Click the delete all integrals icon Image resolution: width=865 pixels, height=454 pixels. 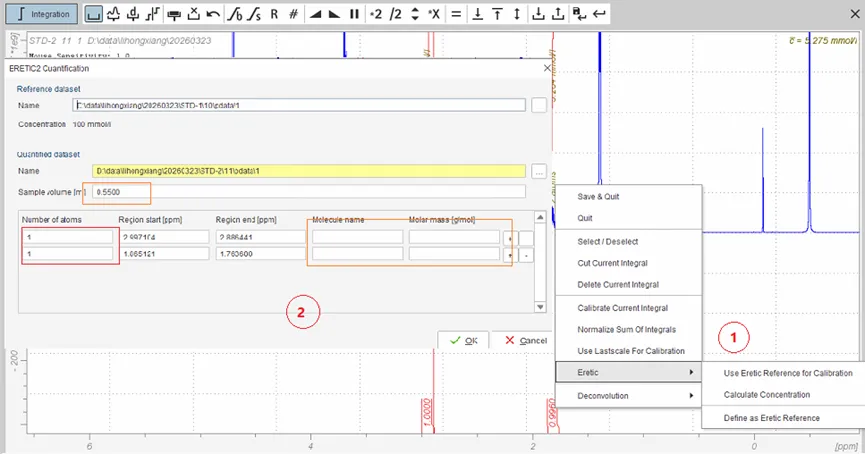[x=193, y=14]
